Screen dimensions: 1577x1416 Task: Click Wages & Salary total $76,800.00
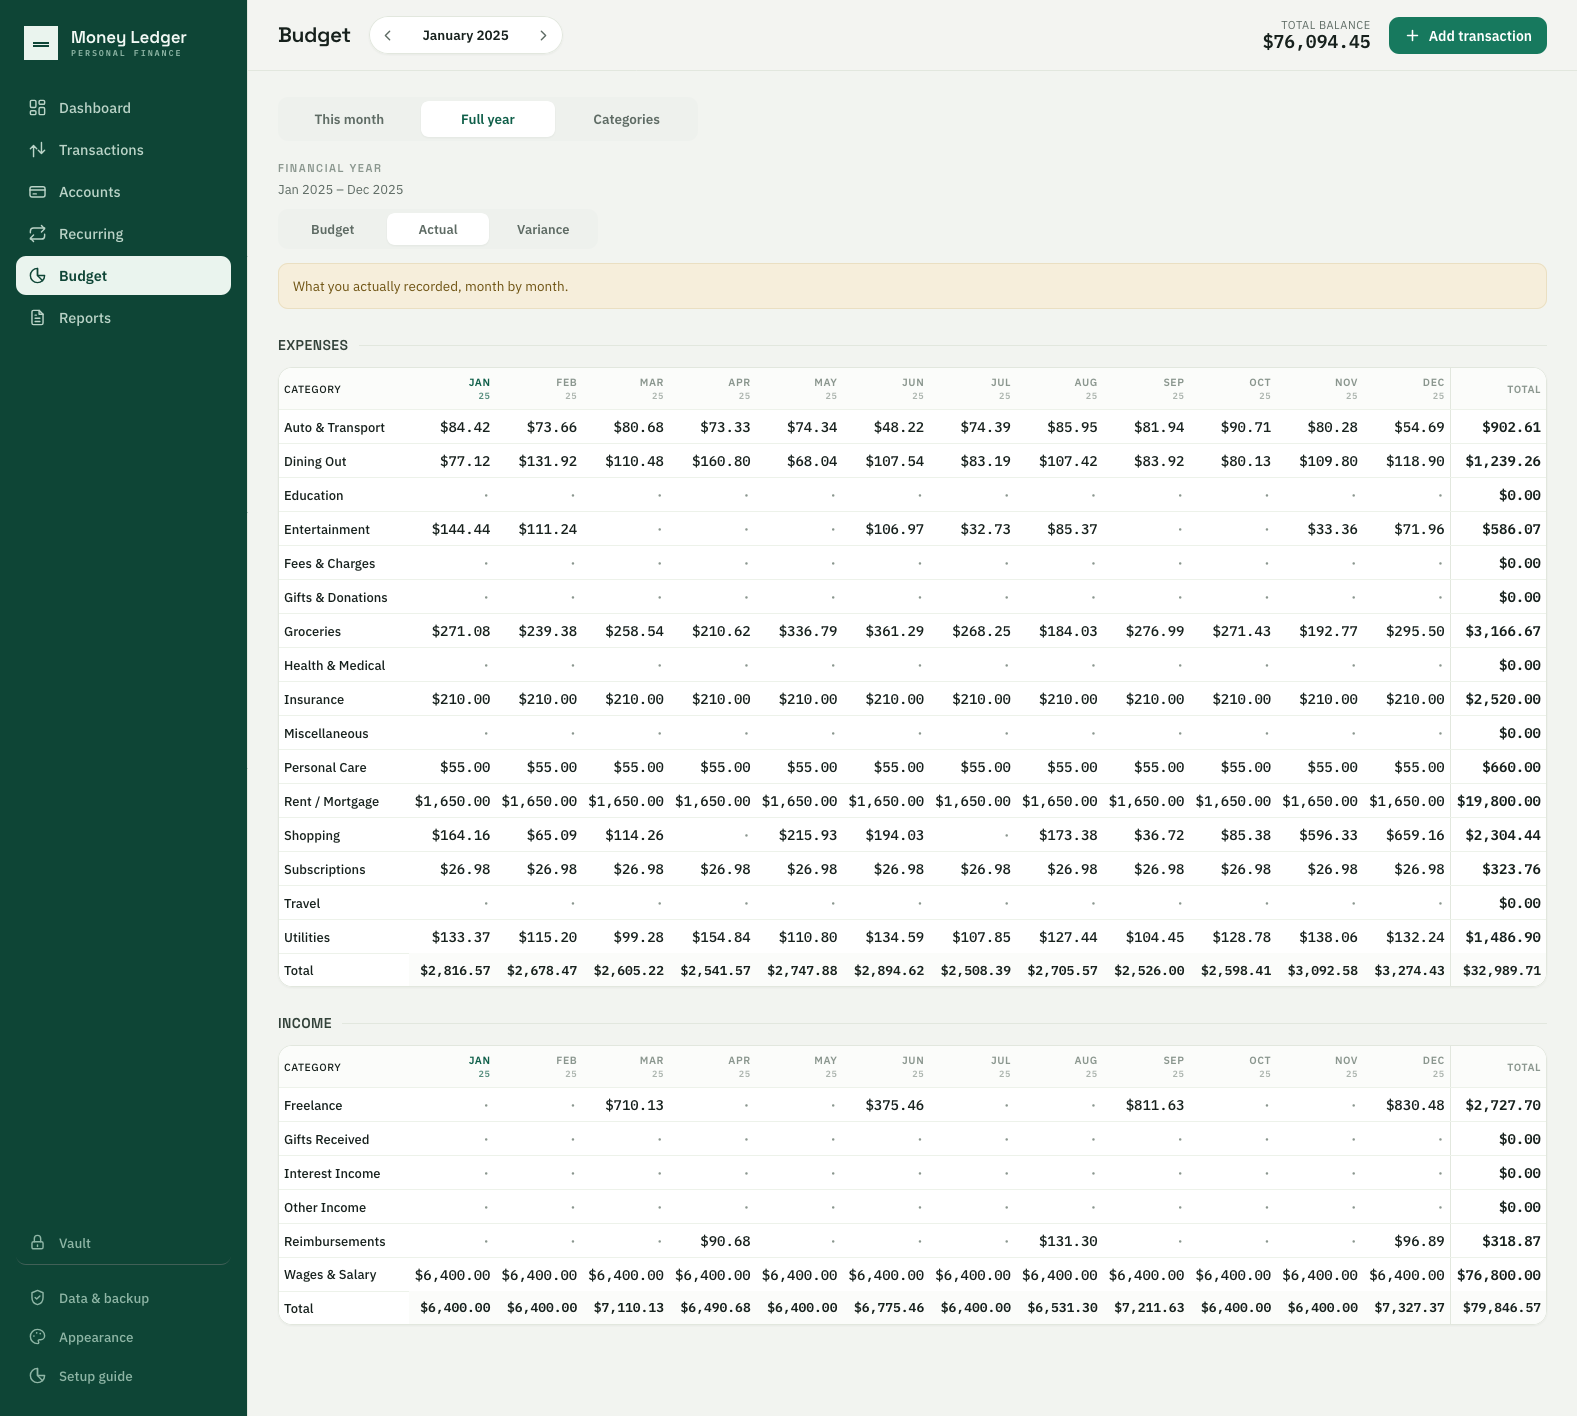click(1498, 1275)
